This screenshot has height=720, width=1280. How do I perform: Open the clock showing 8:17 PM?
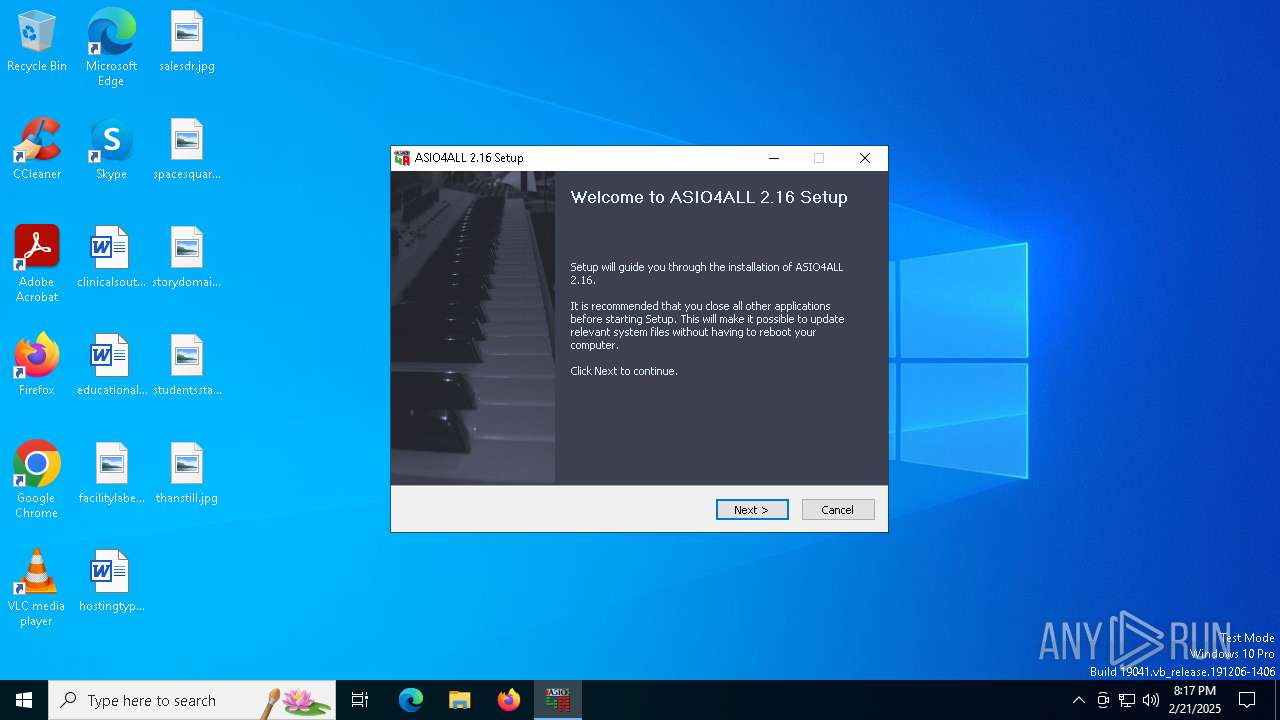coord(1195,700)
